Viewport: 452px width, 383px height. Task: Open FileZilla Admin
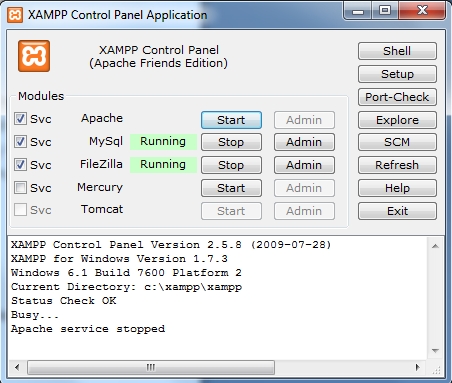pyautogui.click(x=304, y=165)
